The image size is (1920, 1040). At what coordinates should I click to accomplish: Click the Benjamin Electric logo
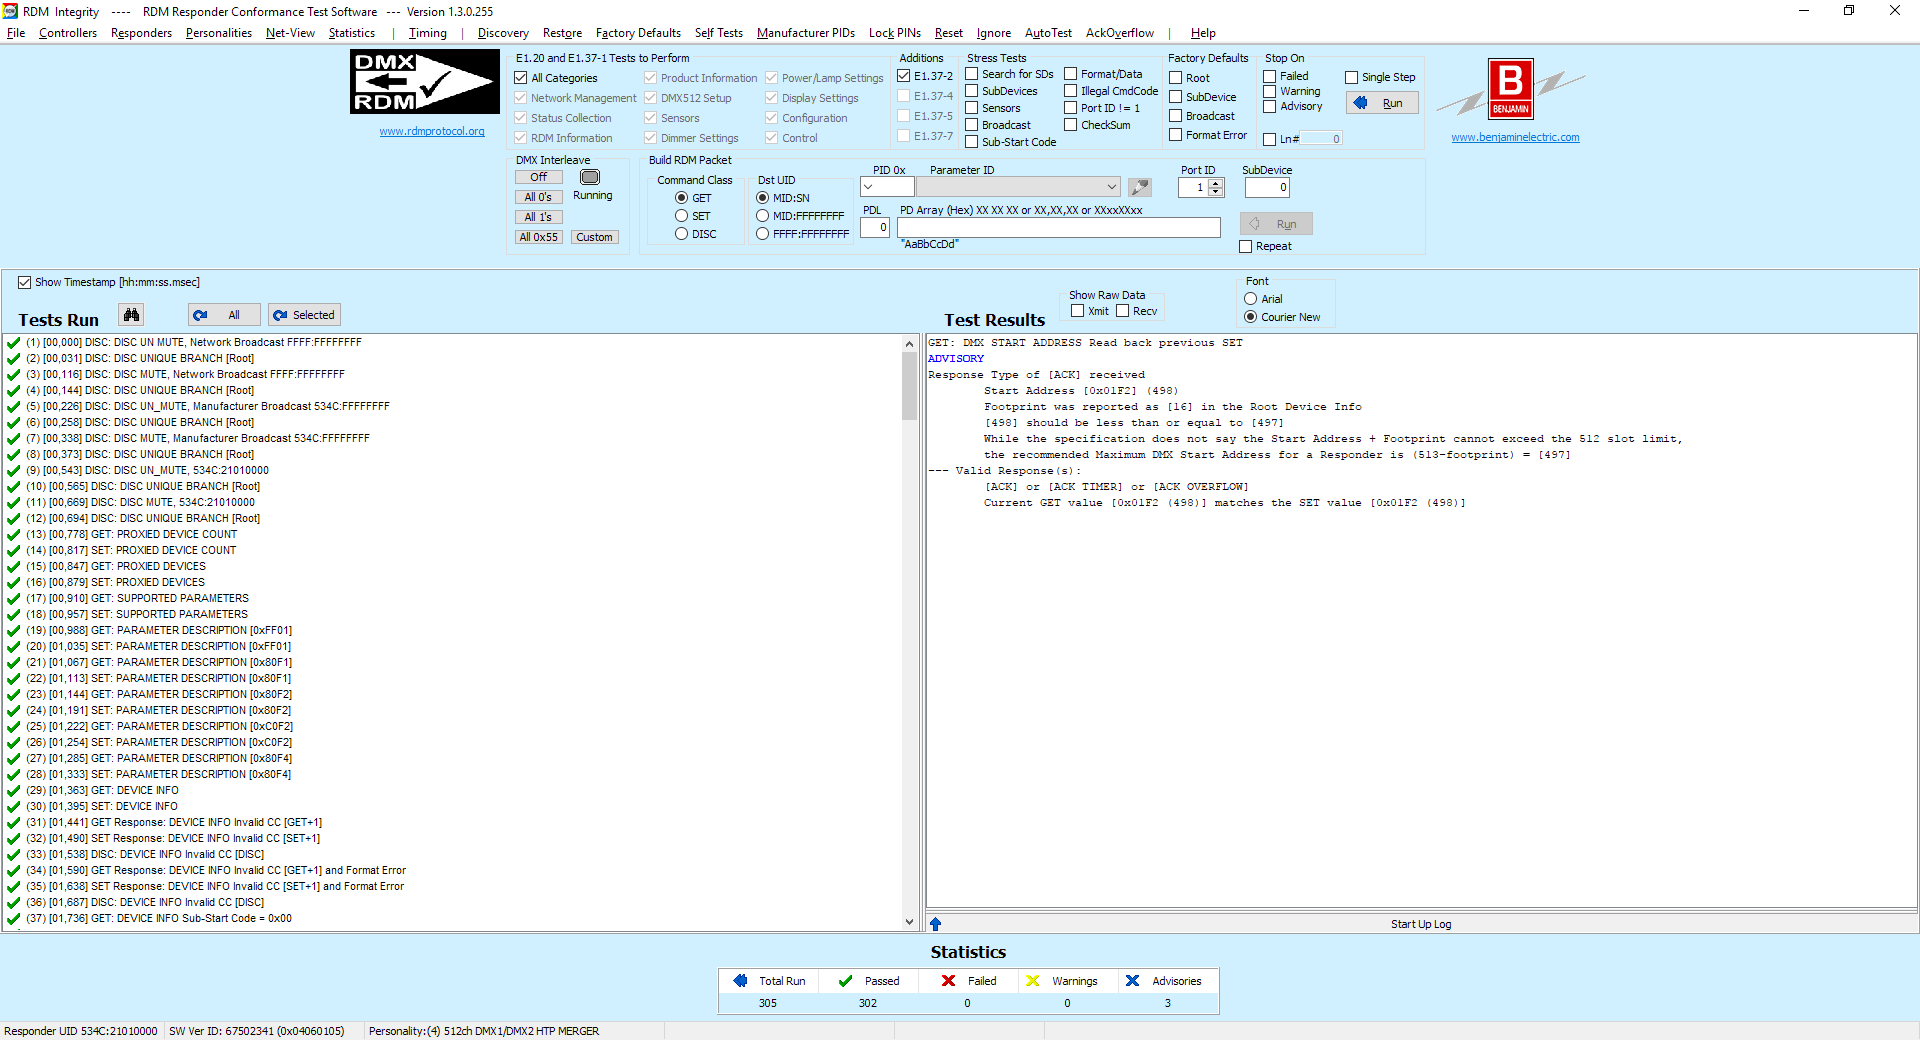(x=1510, y=89)
